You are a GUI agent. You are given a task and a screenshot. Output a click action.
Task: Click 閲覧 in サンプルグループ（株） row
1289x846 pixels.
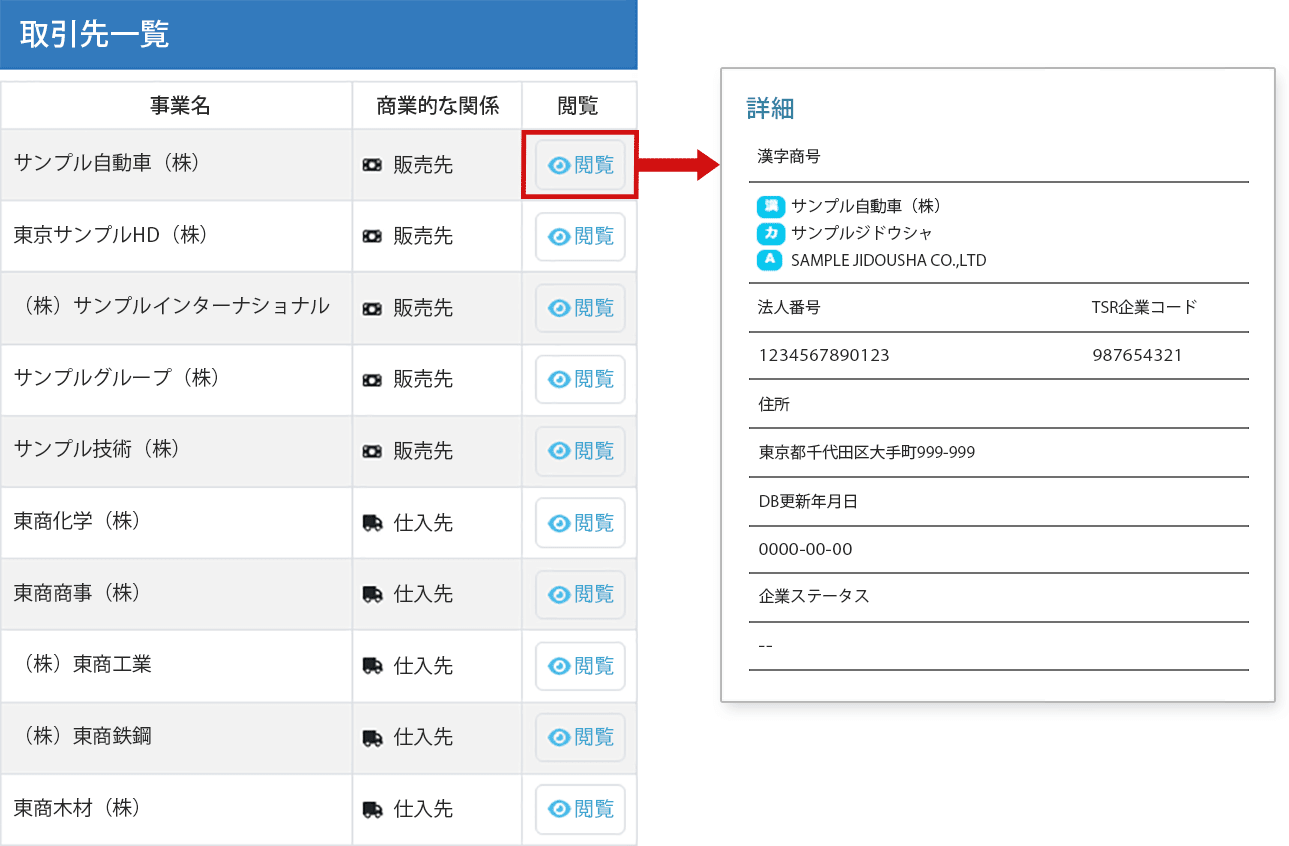point(580,380)
